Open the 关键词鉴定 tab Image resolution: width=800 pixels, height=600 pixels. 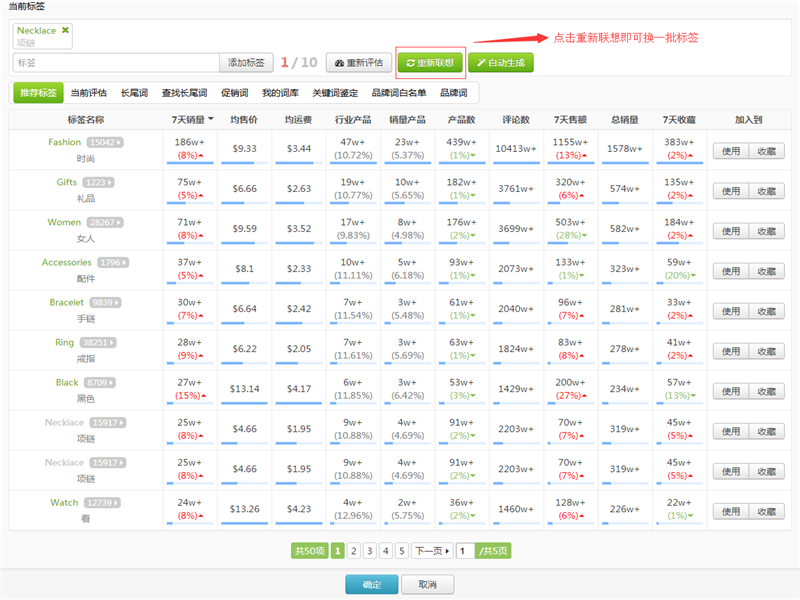[x=335, y=93]
